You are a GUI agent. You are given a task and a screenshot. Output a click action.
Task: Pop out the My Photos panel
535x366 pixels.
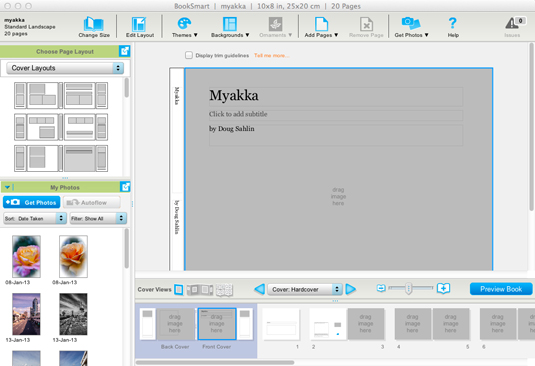(125, 187)
